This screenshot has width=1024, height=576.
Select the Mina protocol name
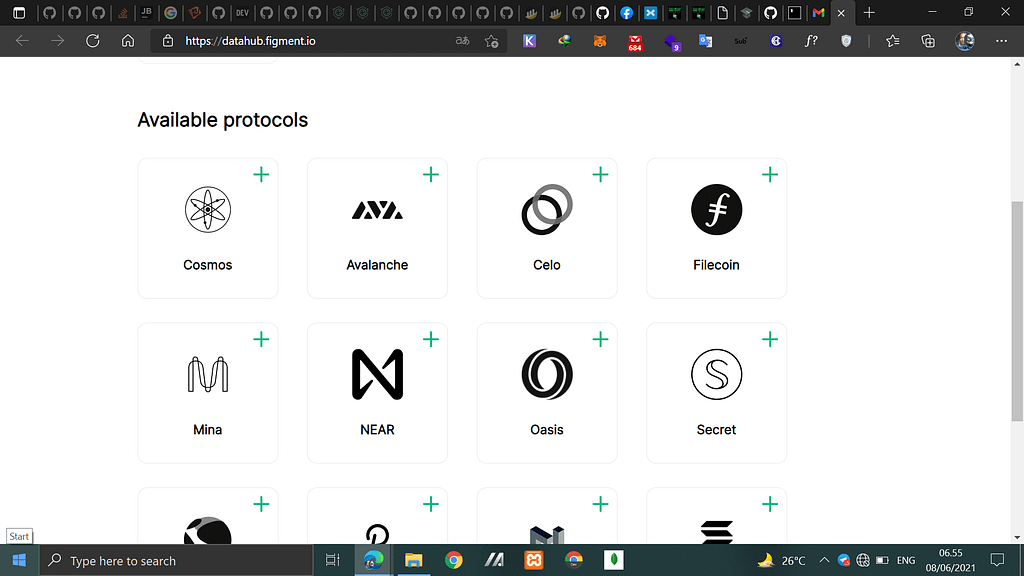pos(208,430)
